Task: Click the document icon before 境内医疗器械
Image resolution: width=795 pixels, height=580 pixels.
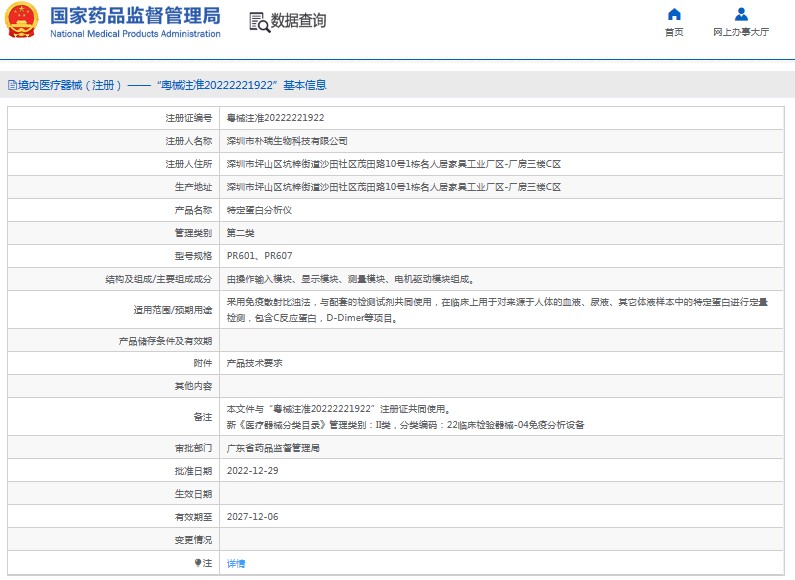Action: coord(12,85)
